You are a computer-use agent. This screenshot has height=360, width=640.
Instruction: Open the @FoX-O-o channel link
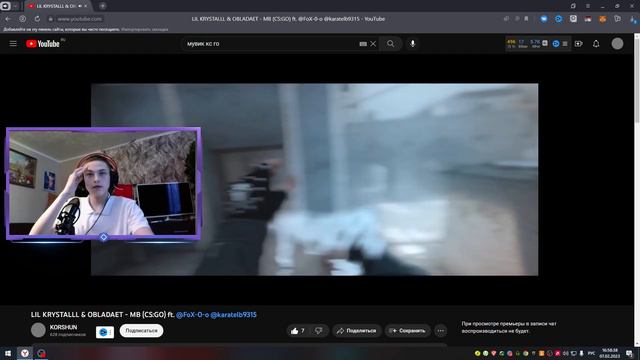[x=192, y=315]
